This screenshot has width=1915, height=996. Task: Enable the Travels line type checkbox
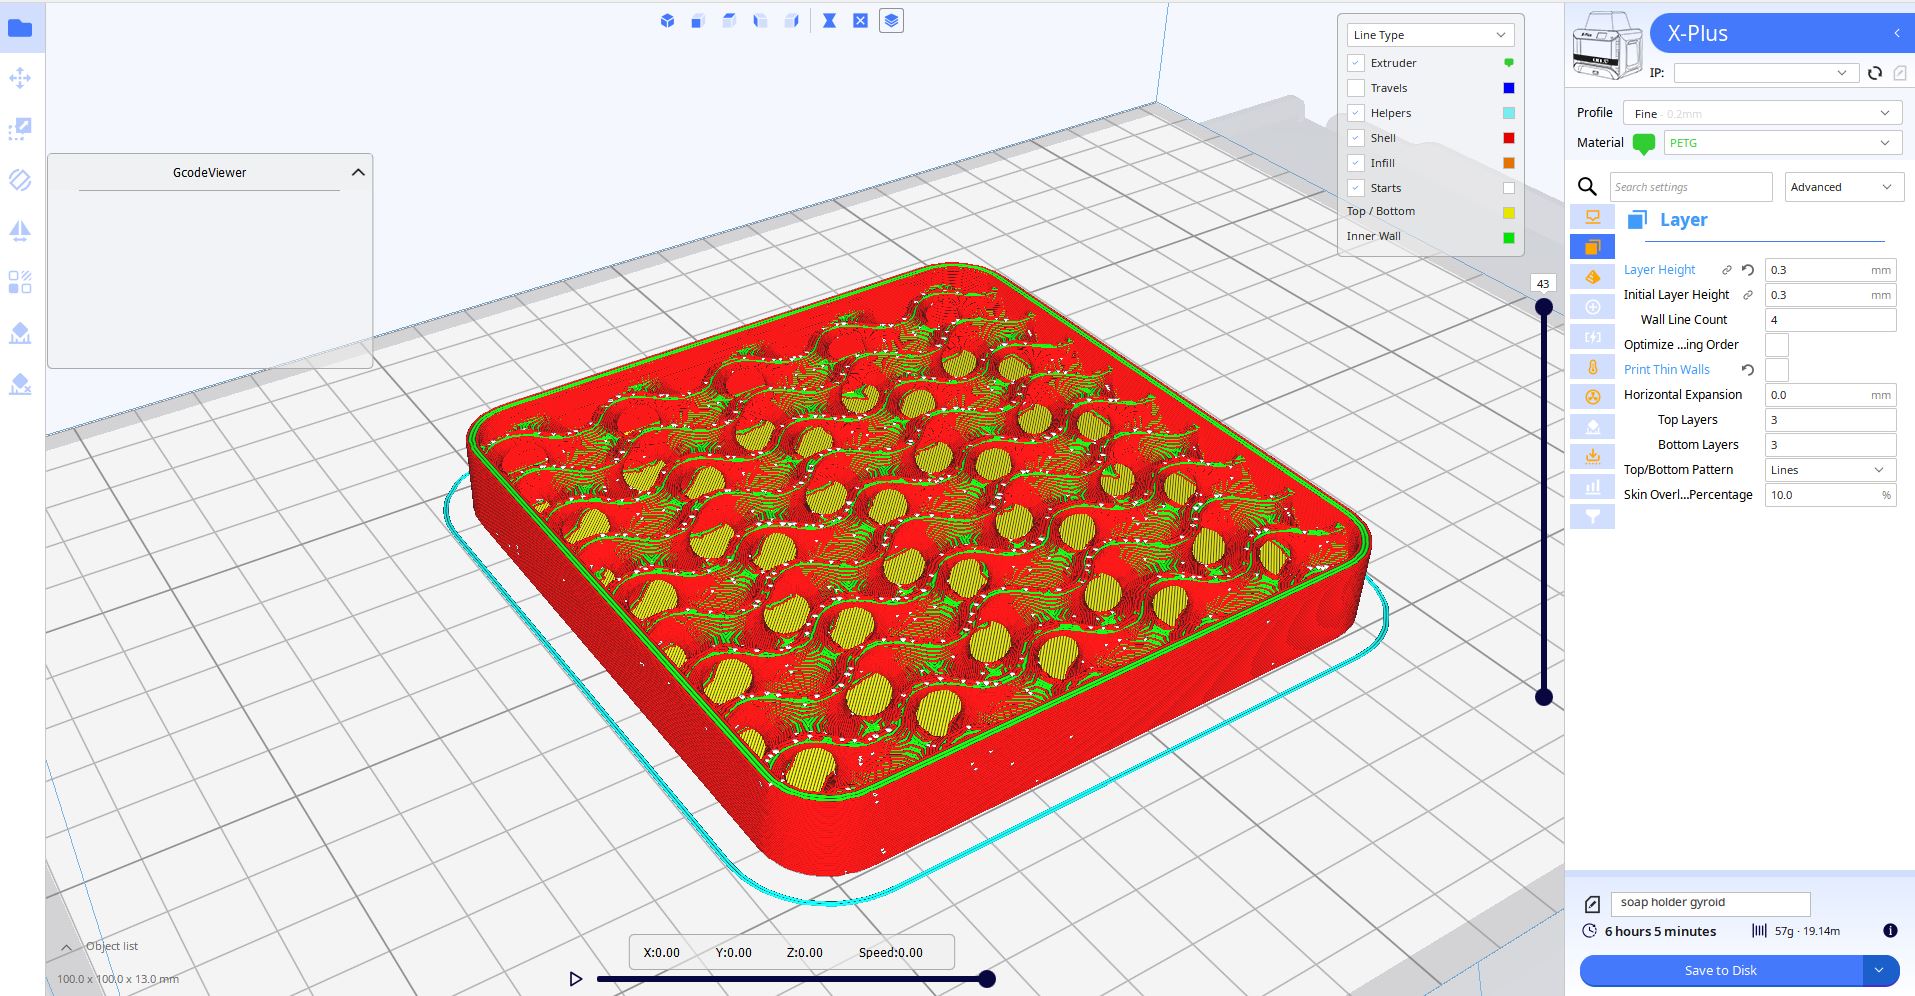(1356, 88)
